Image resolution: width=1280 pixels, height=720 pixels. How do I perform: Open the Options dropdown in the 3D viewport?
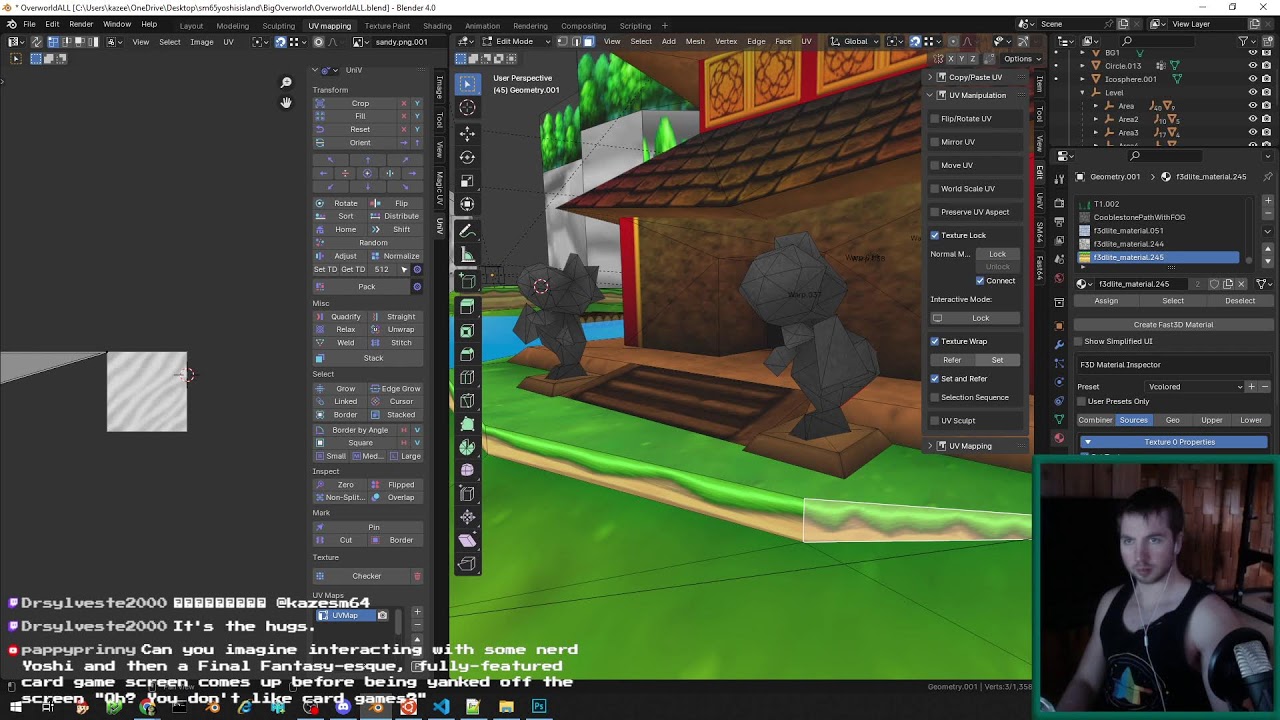coord(1022,59)
